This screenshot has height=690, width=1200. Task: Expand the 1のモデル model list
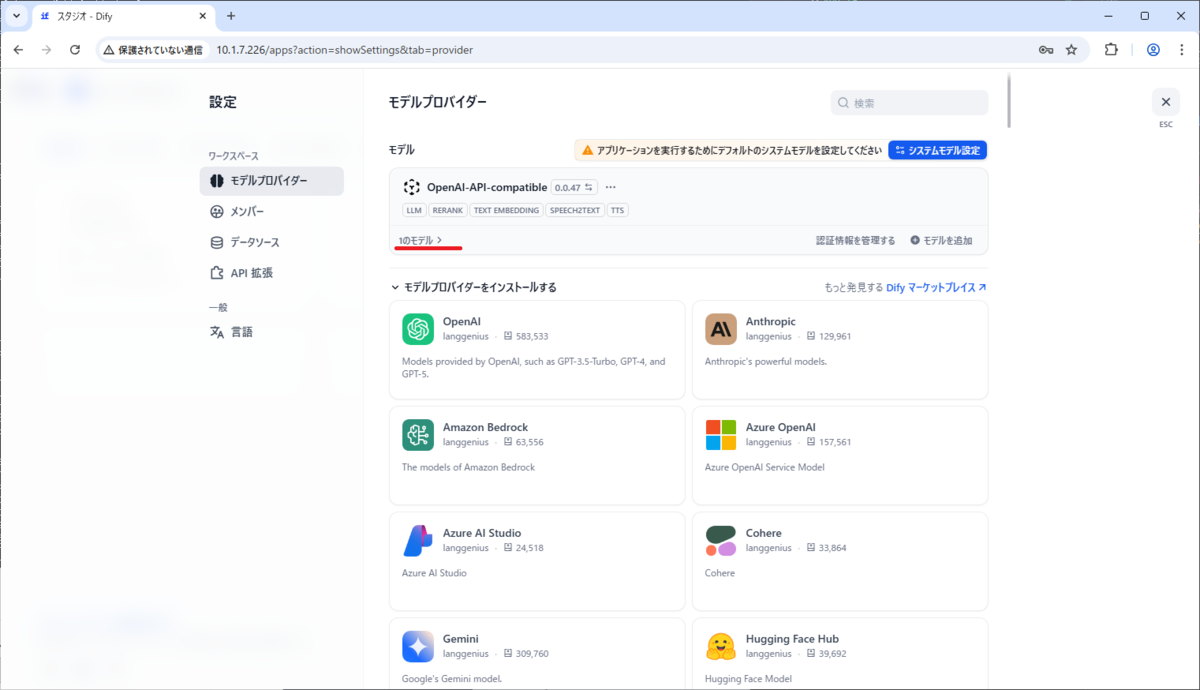420,240
